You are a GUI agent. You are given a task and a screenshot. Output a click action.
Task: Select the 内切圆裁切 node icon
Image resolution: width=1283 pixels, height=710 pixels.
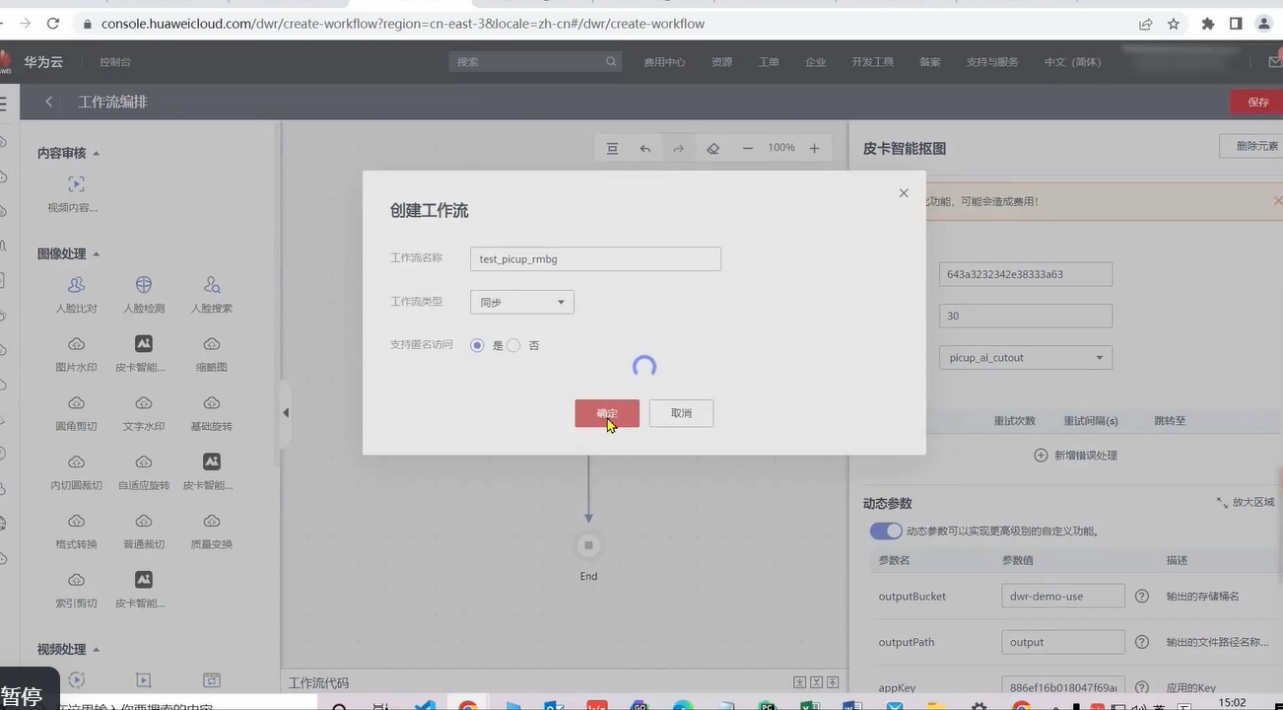click(x=76, y=462)
